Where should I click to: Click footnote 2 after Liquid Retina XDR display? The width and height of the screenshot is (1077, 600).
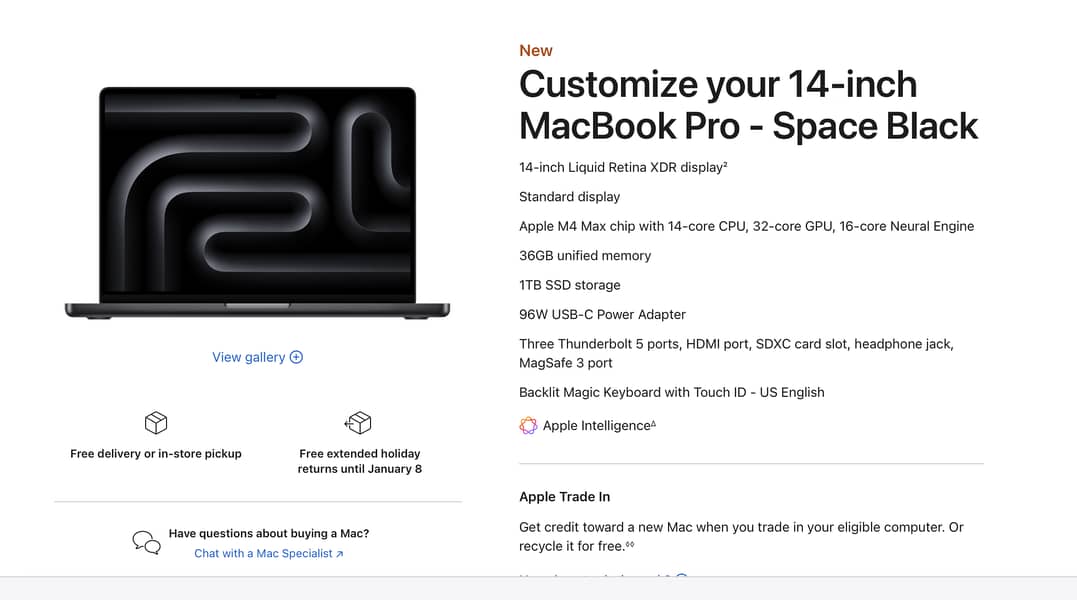725,165
